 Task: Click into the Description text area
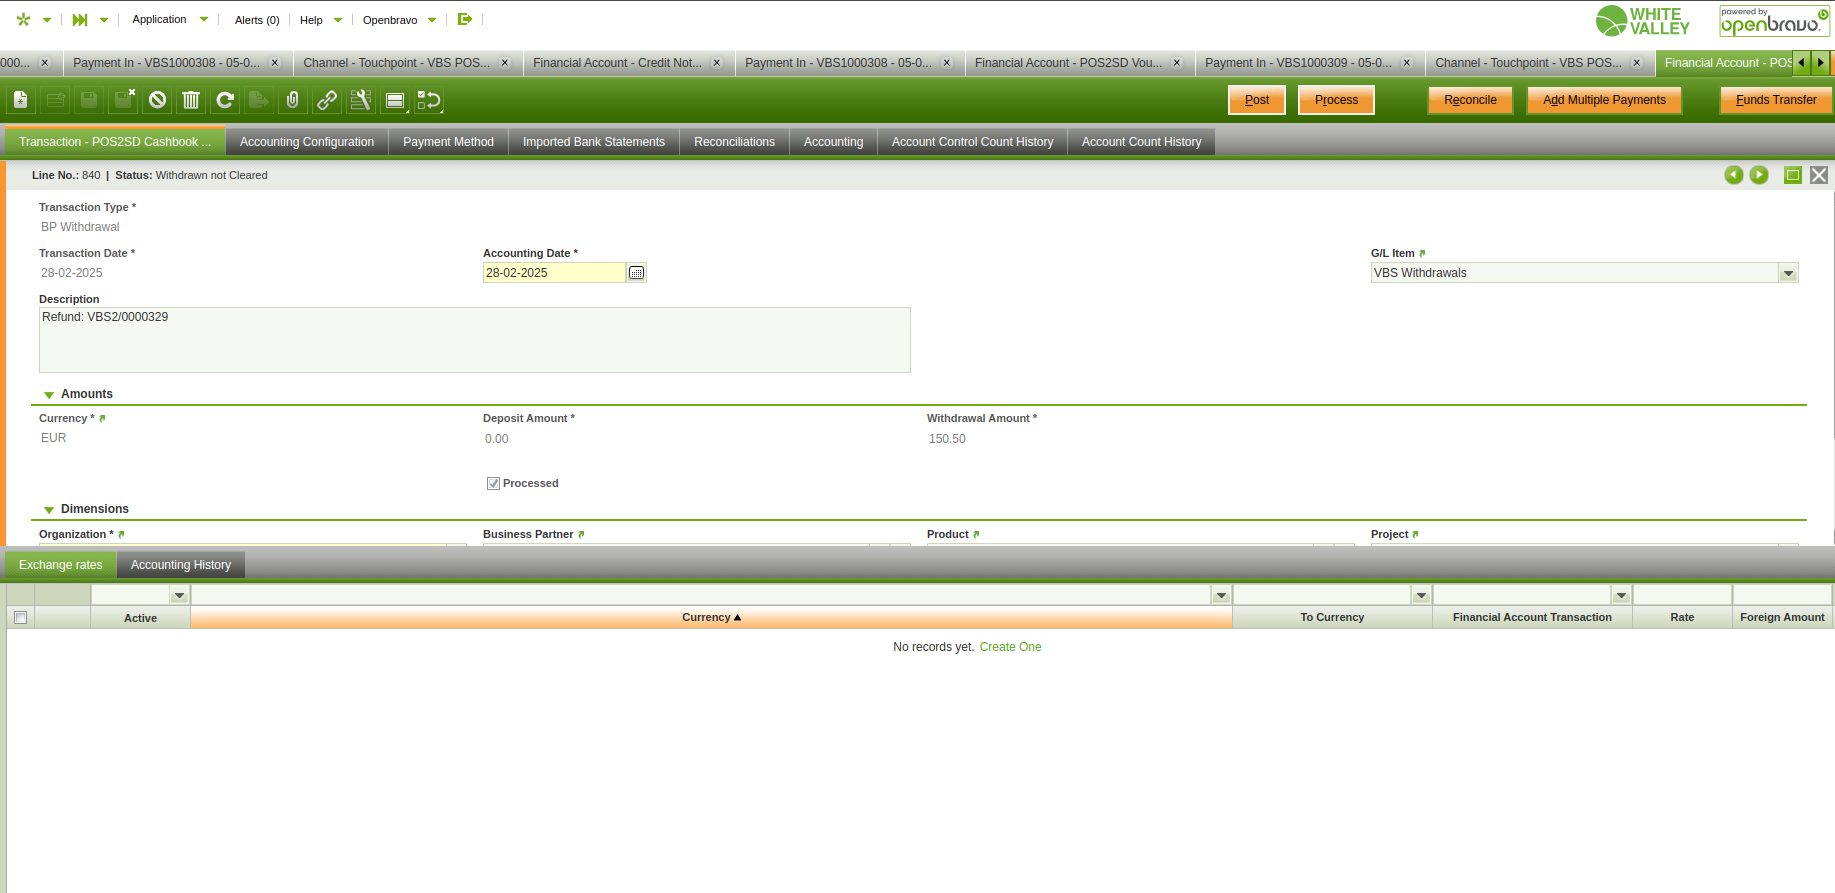[x=475, y=340]
